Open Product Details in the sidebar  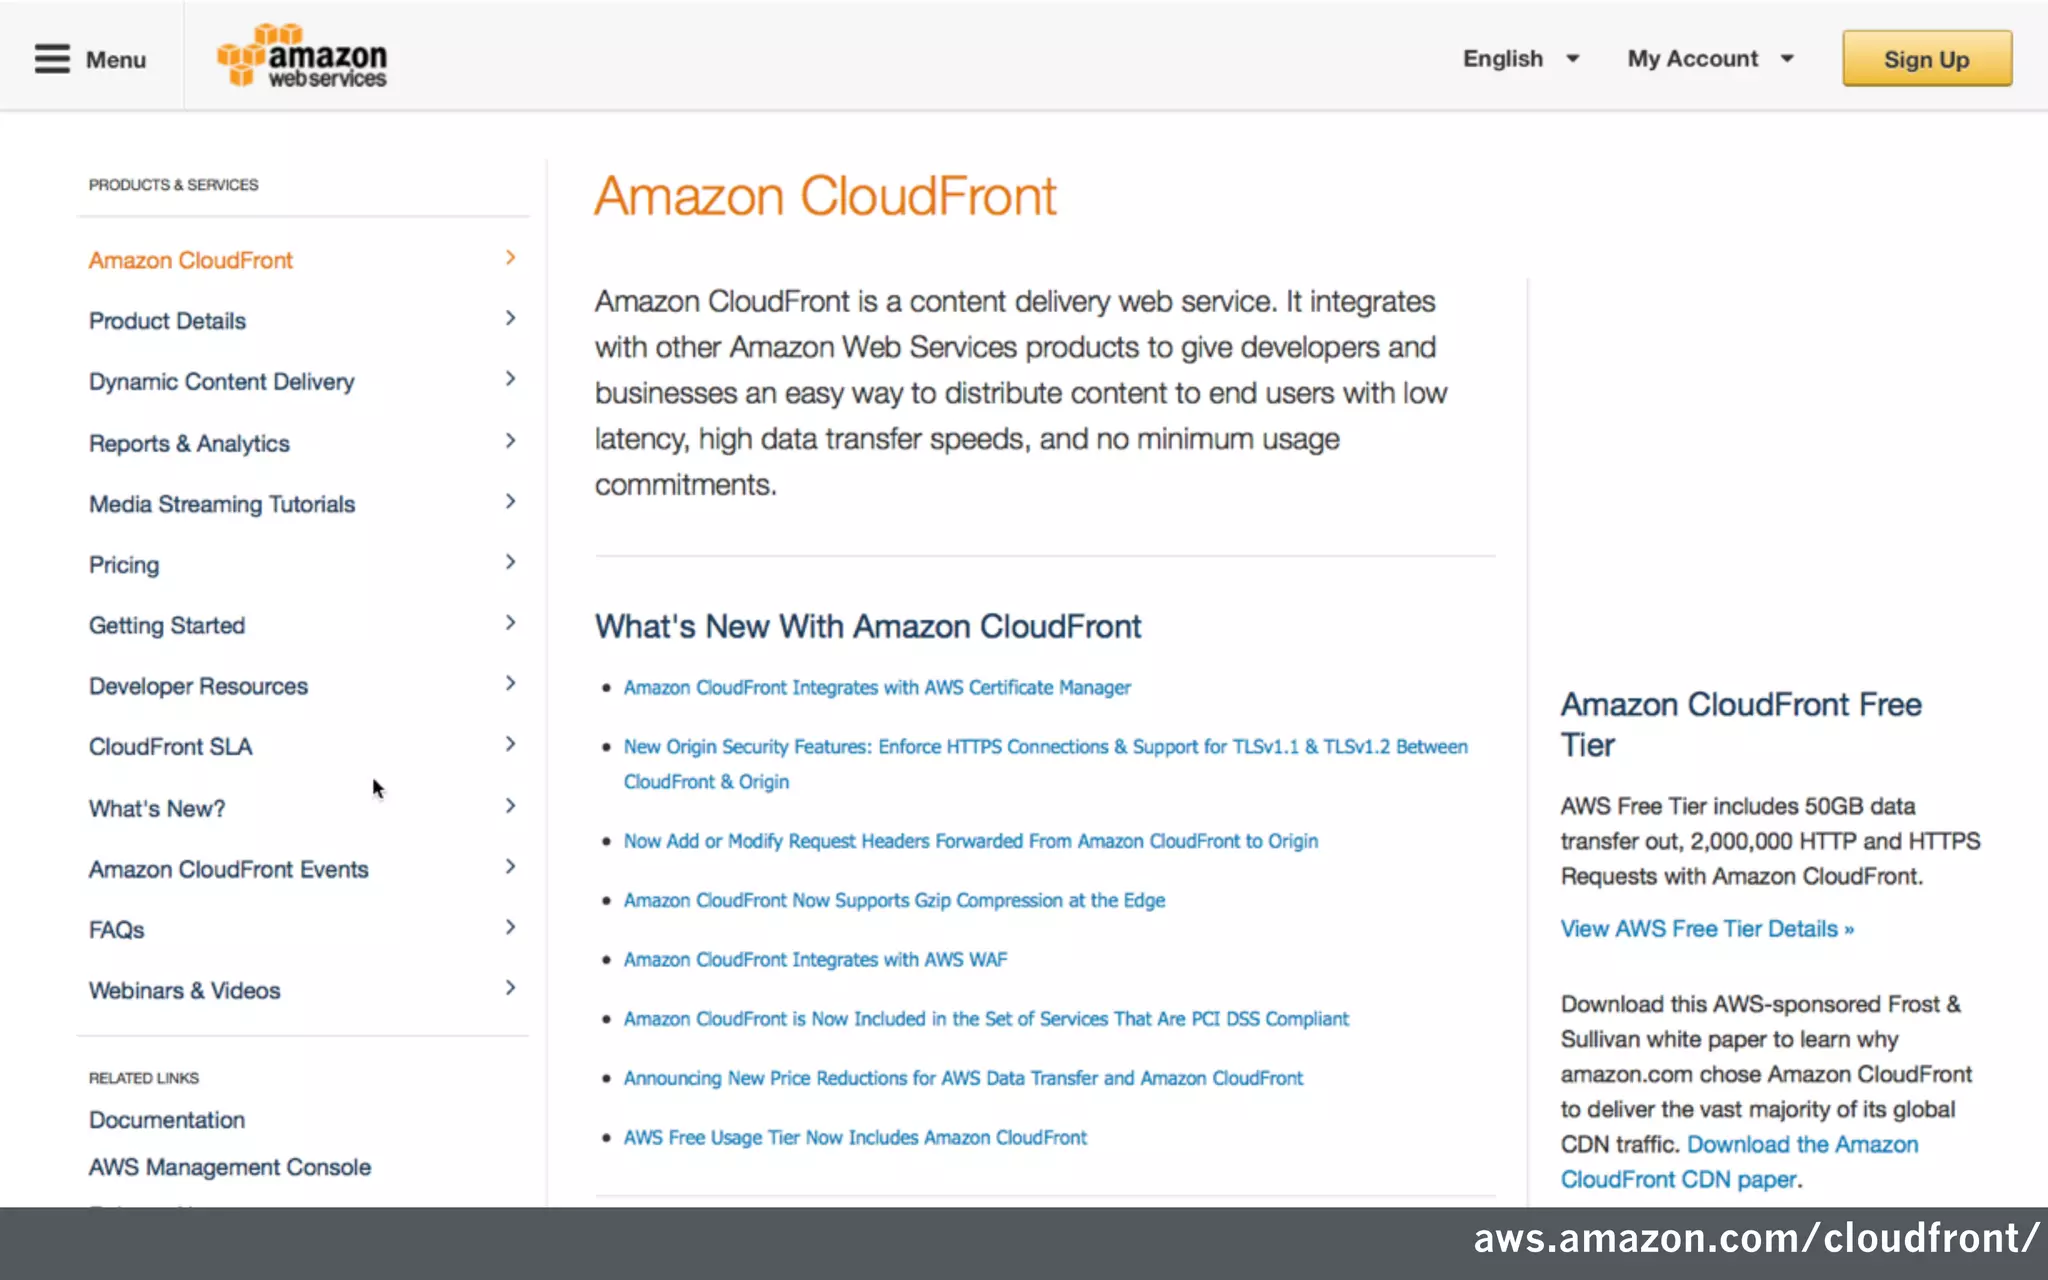click(x=167, y=321)
